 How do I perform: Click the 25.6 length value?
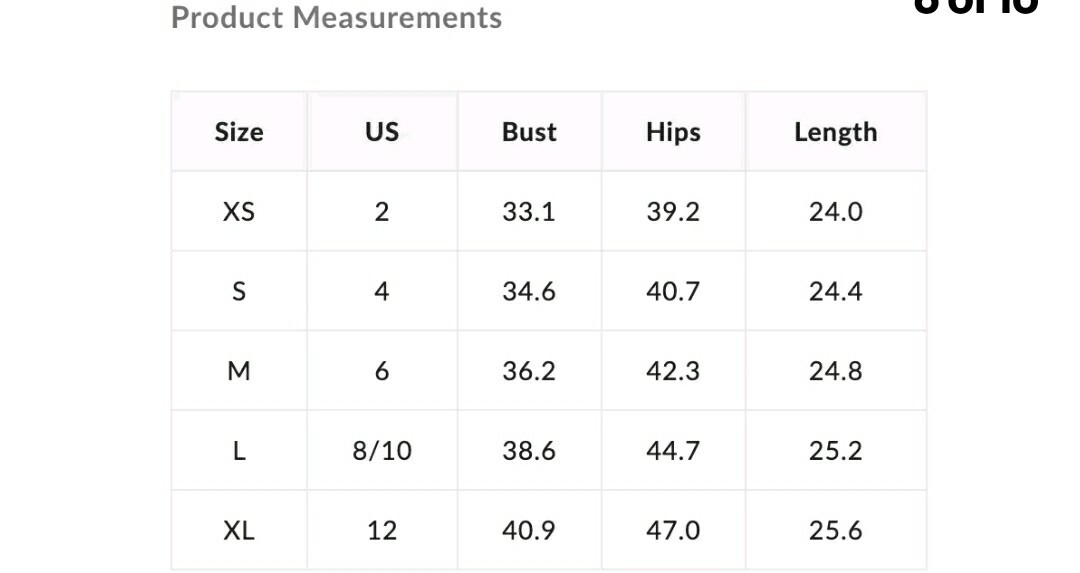835,530
